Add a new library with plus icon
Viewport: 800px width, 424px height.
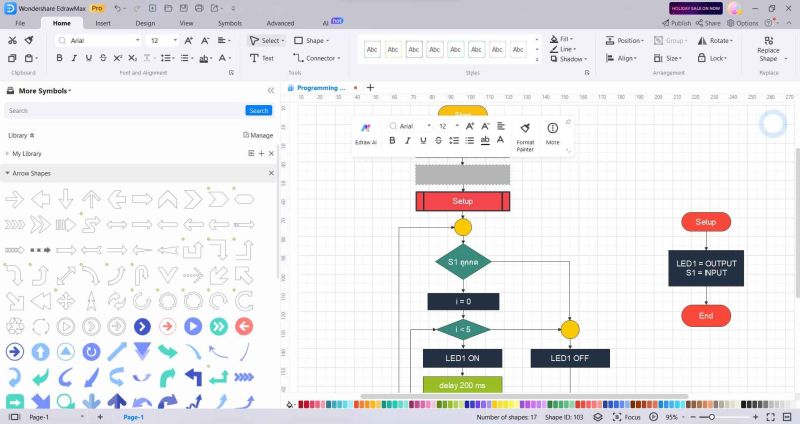point(261,153)
